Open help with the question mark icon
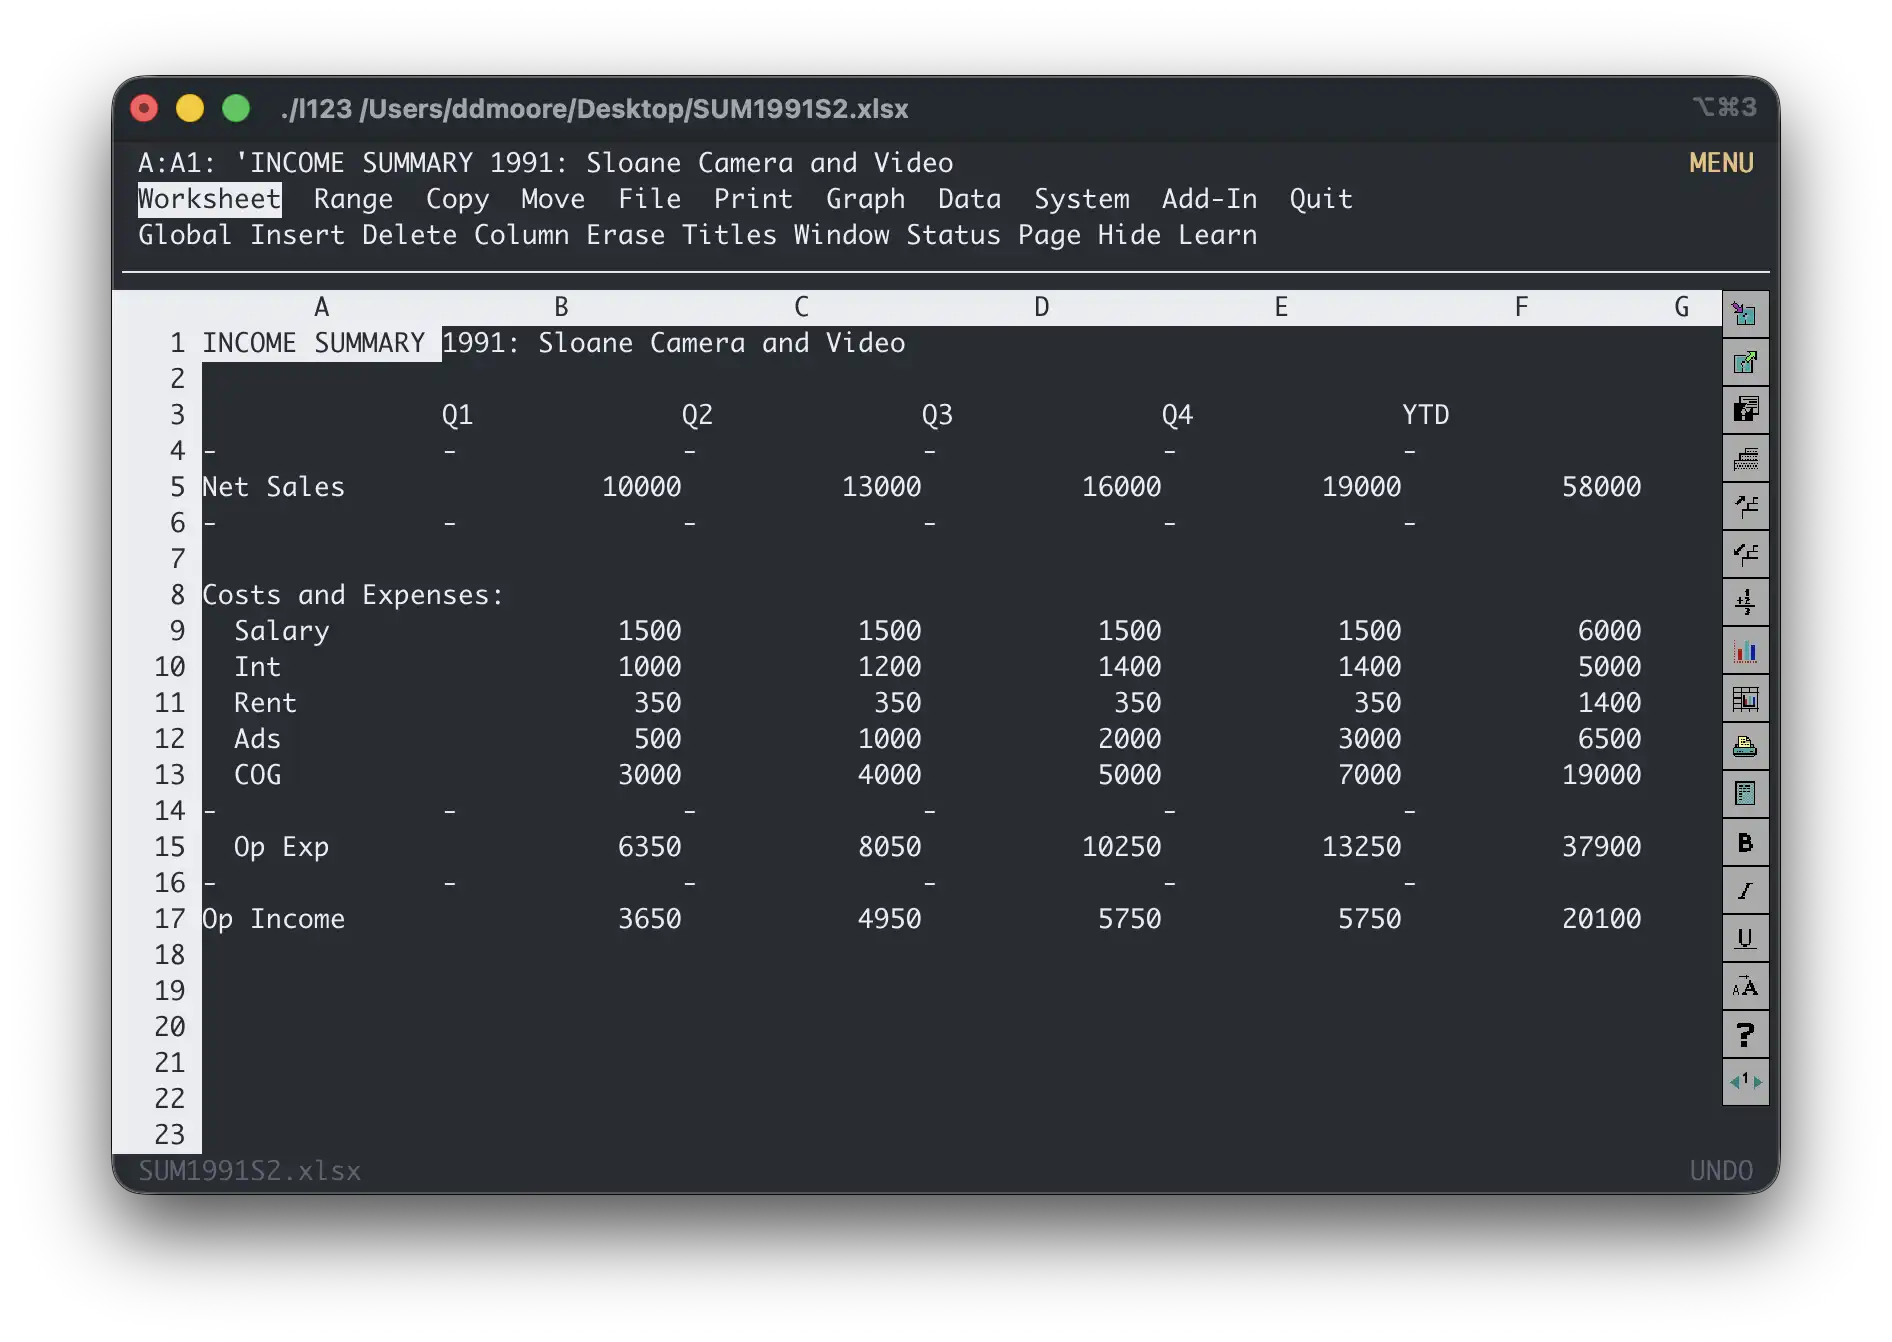Viewport: 1892px width, 1342px height. pos(1745,1035)
